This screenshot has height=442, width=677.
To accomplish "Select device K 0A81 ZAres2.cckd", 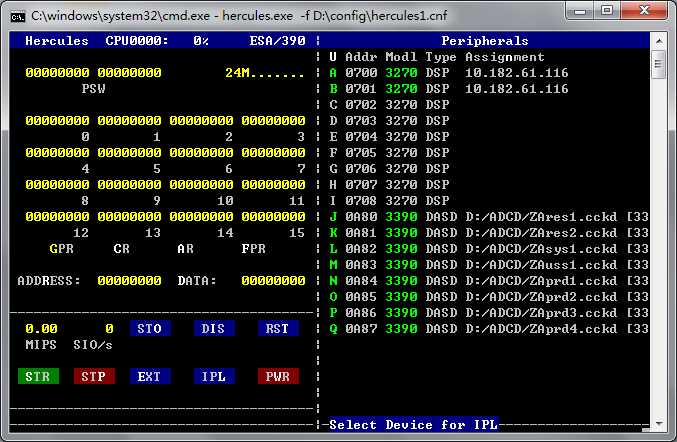I will coord(489,232).
